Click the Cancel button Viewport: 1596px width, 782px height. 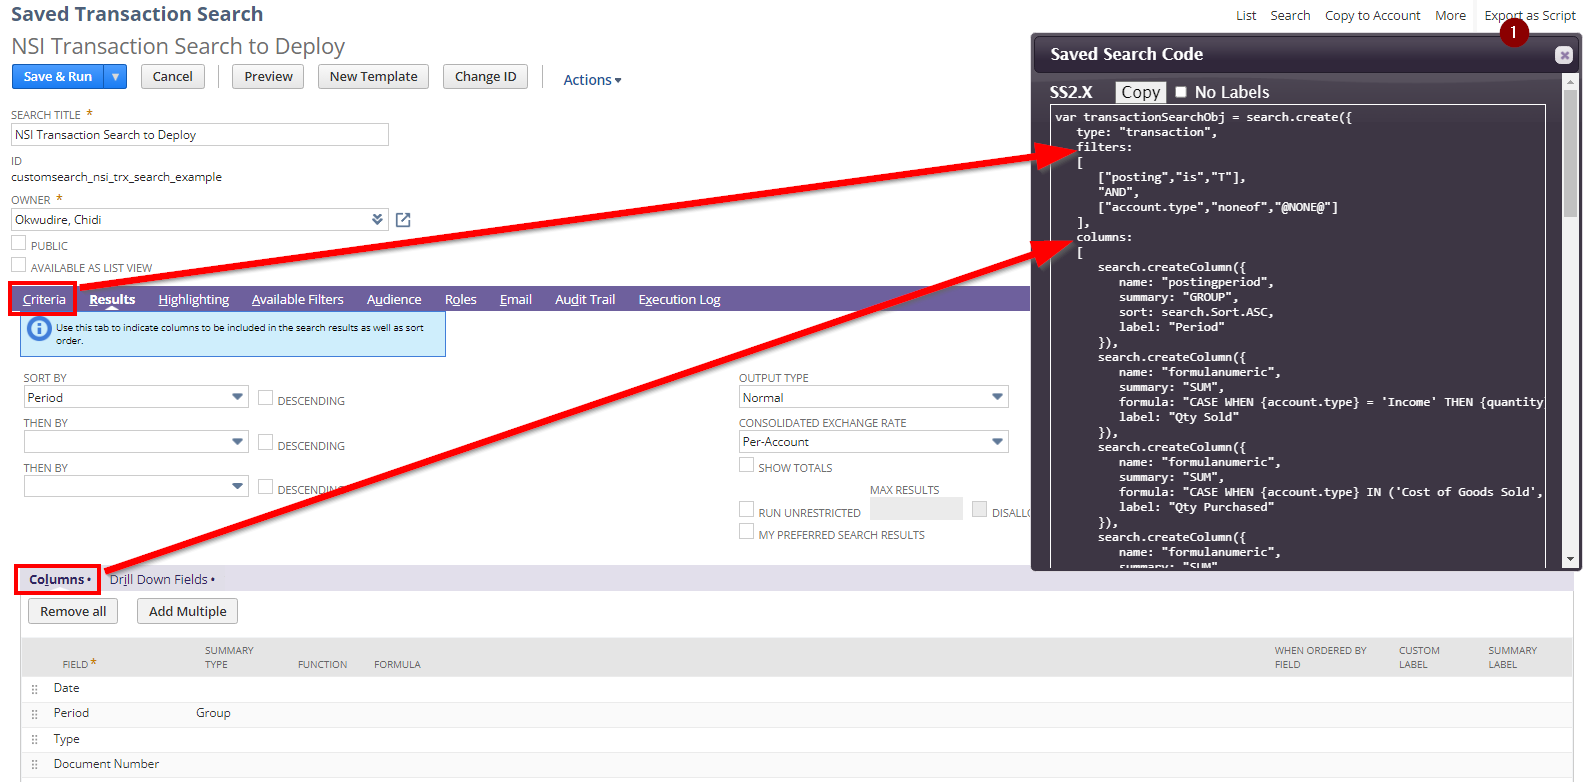click(173, 76)
